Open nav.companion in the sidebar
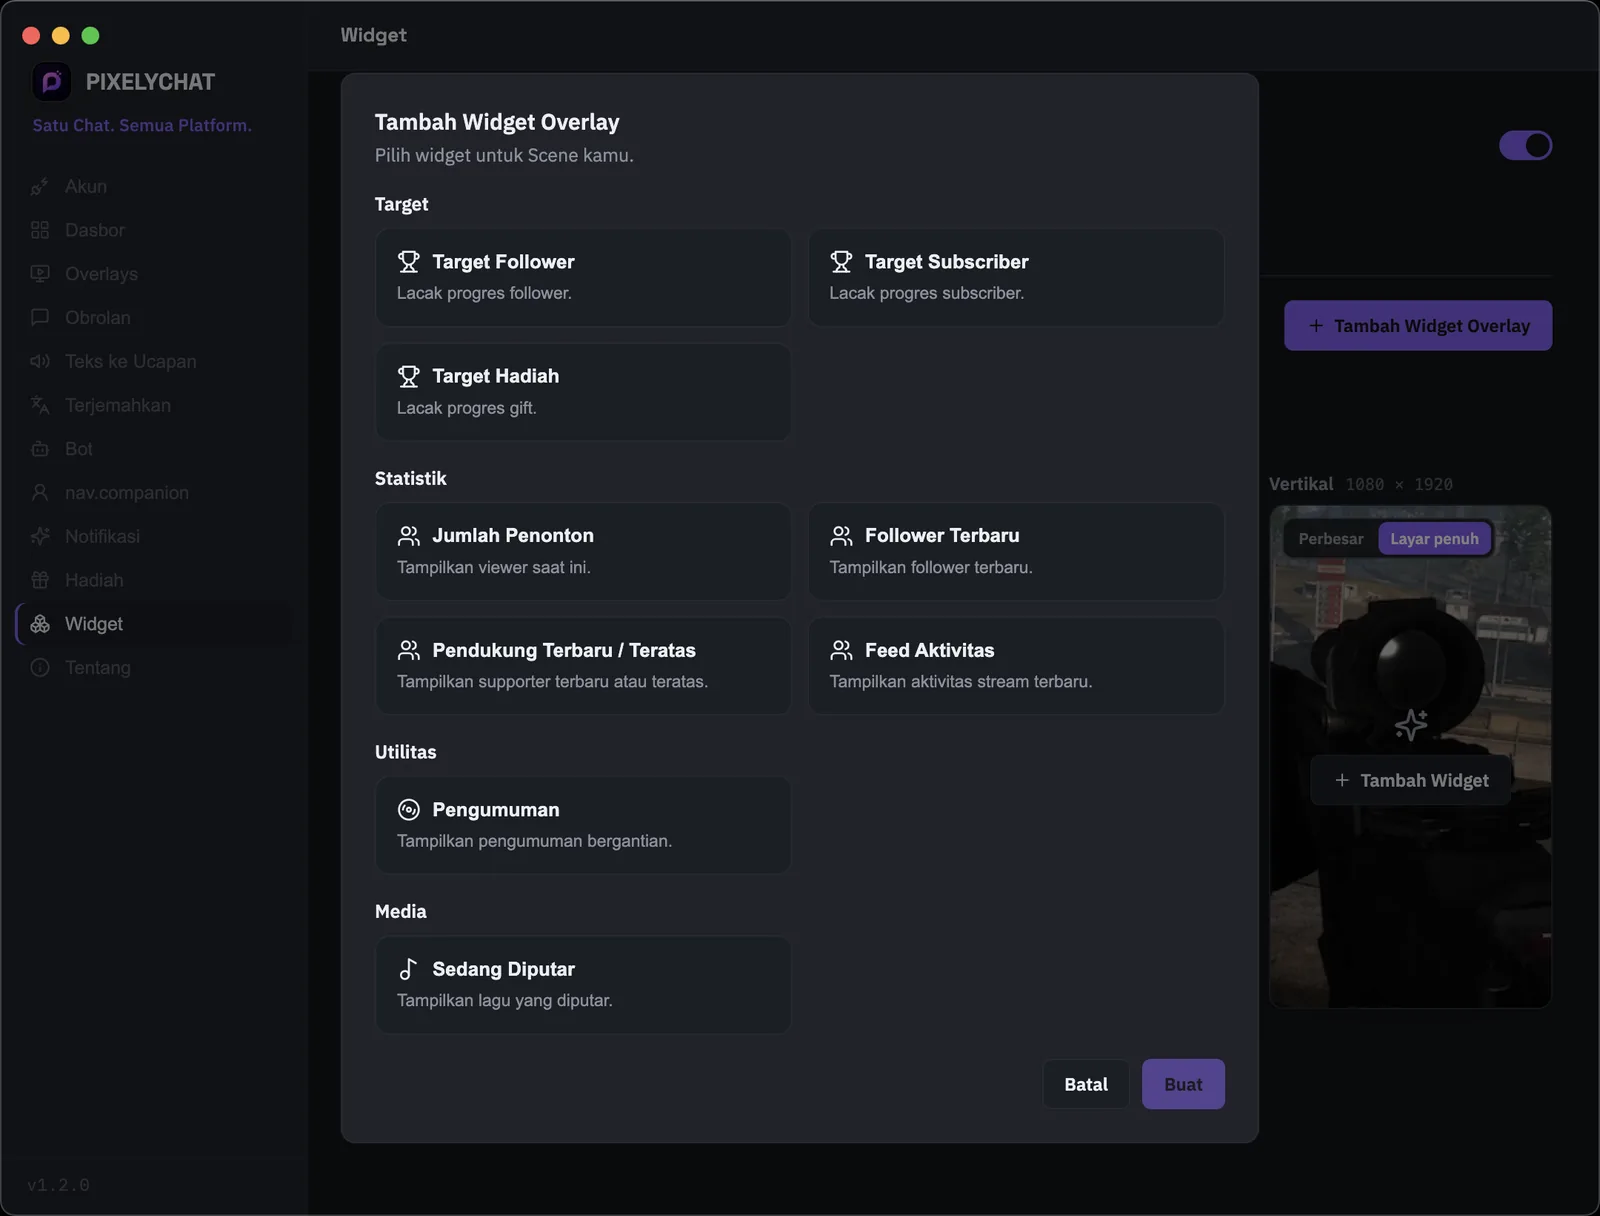This screenshot has height=1216, width=1600. pos(155,492)
